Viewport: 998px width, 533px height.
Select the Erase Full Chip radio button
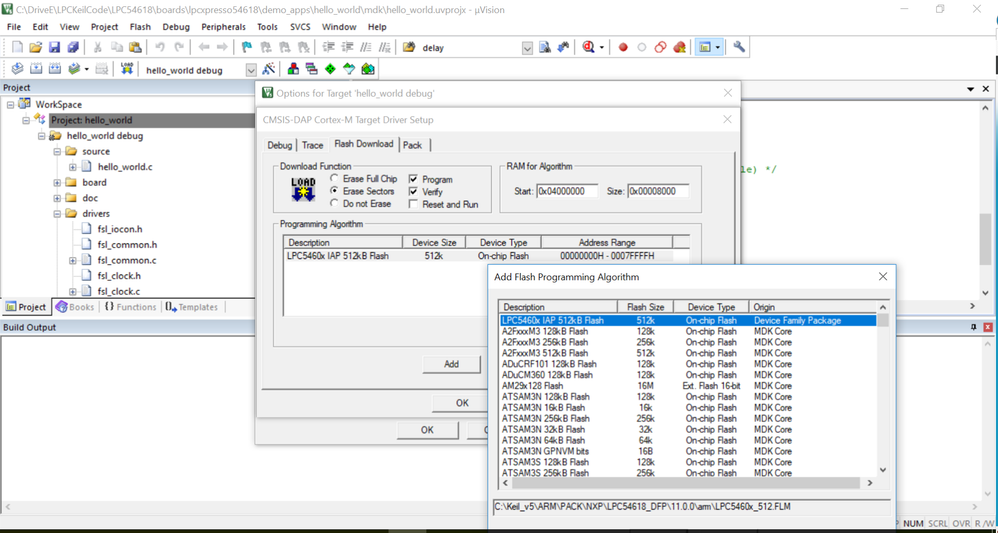pyautogui.click(x=334, y=179)
